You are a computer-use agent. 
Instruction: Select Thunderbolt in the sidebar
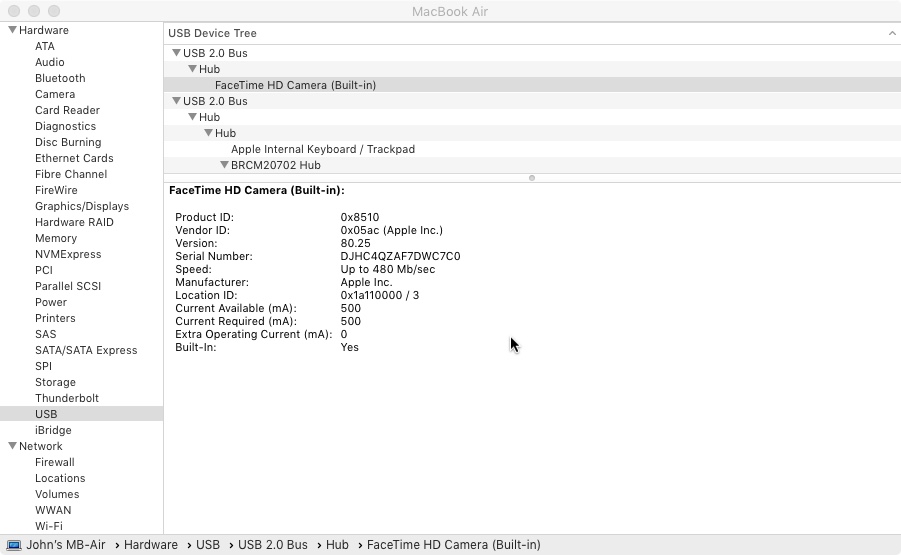click(x=67, y=398)
